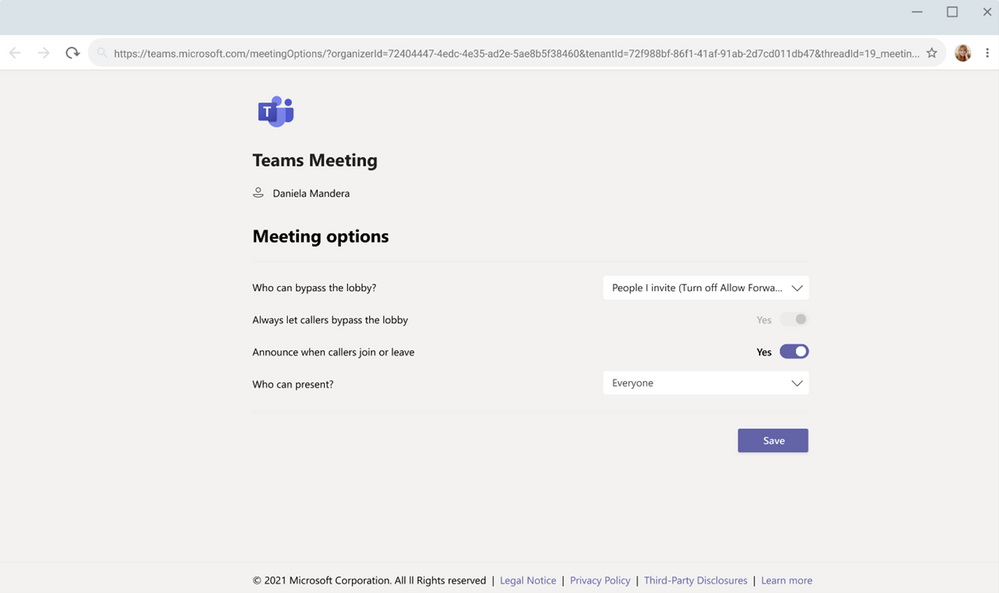Open the browser profile avatar
This screenshot has height=593, width=999.
962,53
